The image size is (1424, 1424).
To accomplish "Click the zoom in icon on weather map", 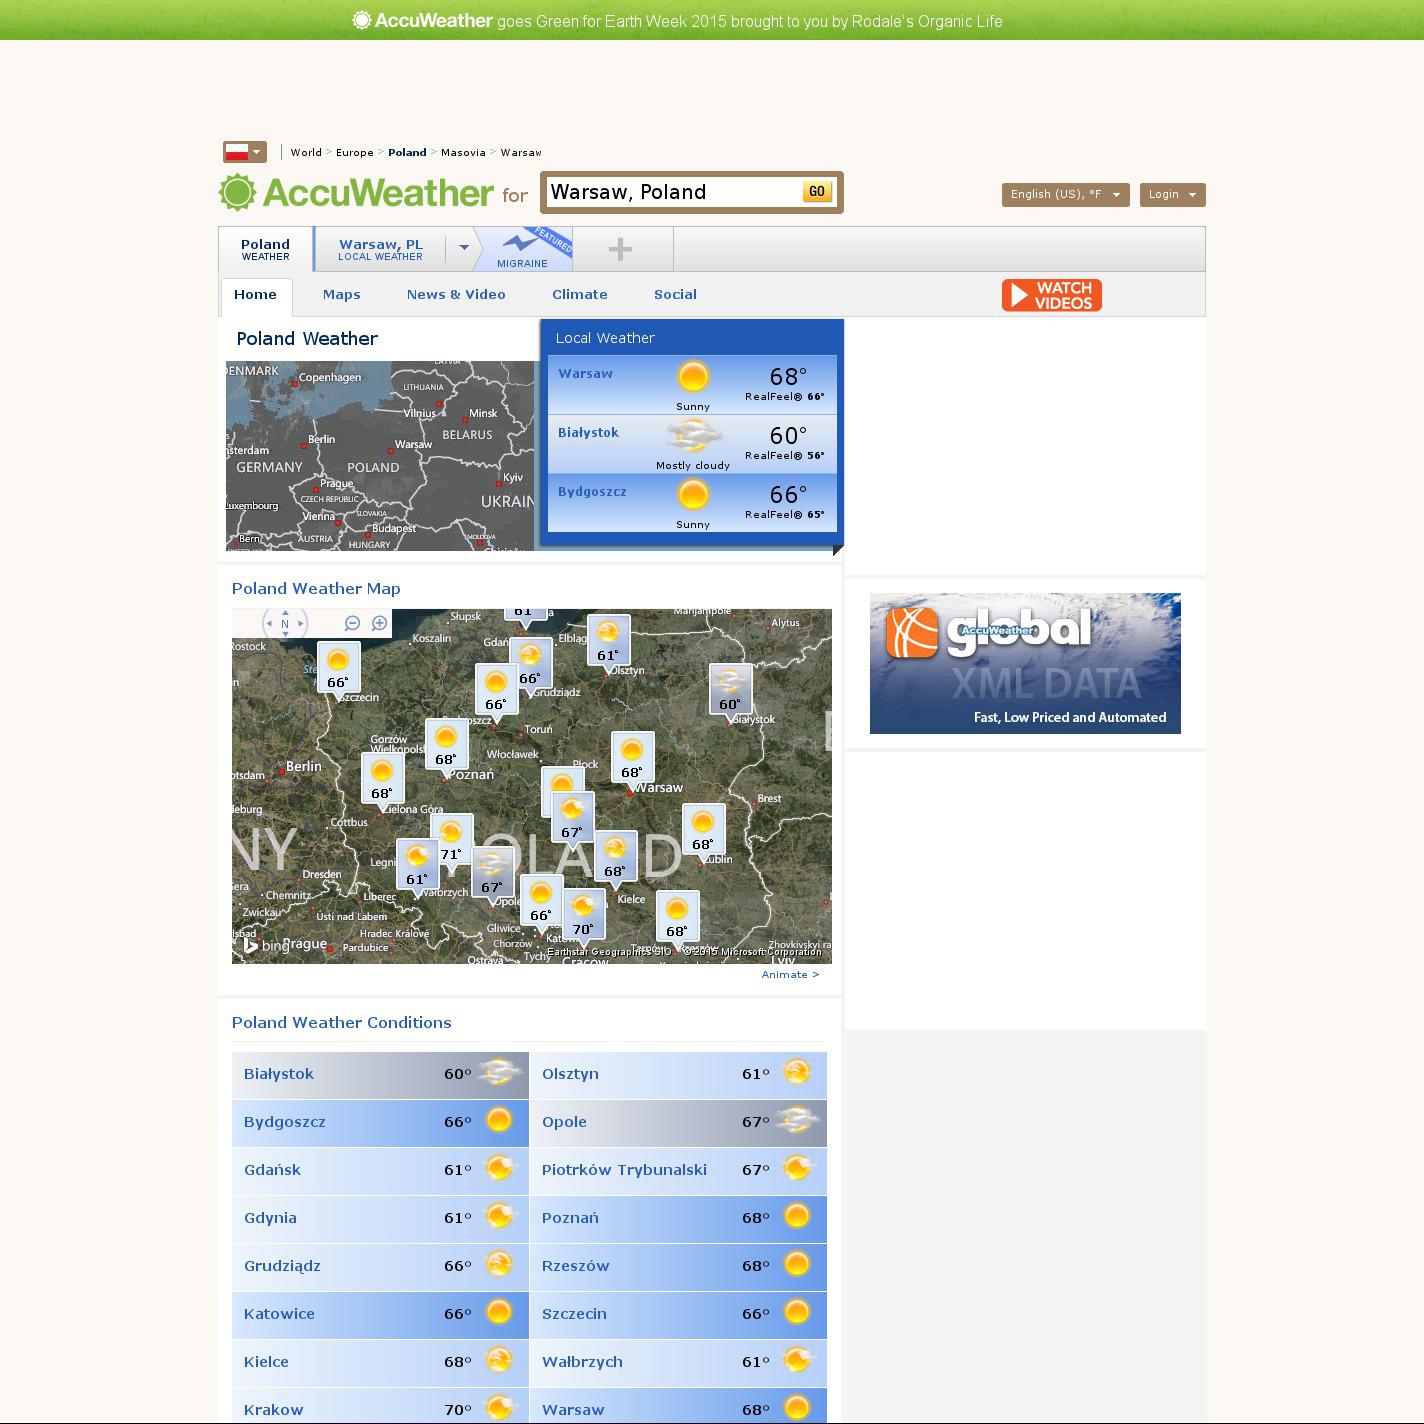I will [x=379, y=623].
